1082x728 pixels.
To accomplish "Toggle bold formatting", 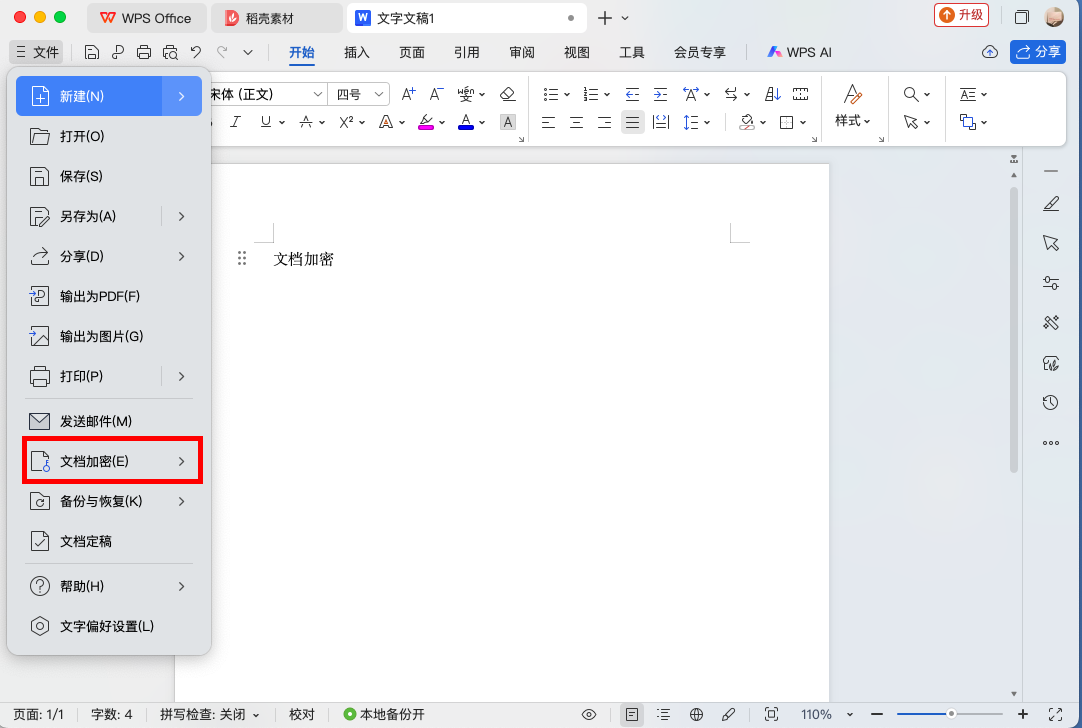I will [x=207, y=121].
